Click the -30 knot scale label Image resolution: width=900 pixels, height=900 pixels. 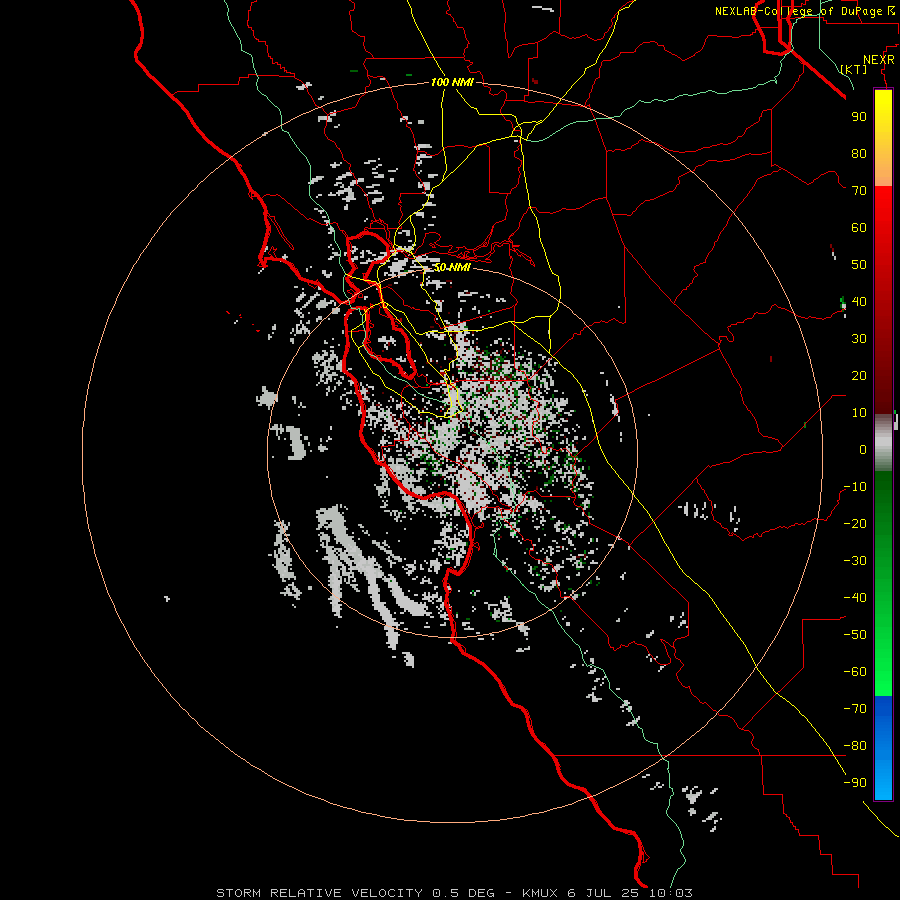tap(855, 561)
